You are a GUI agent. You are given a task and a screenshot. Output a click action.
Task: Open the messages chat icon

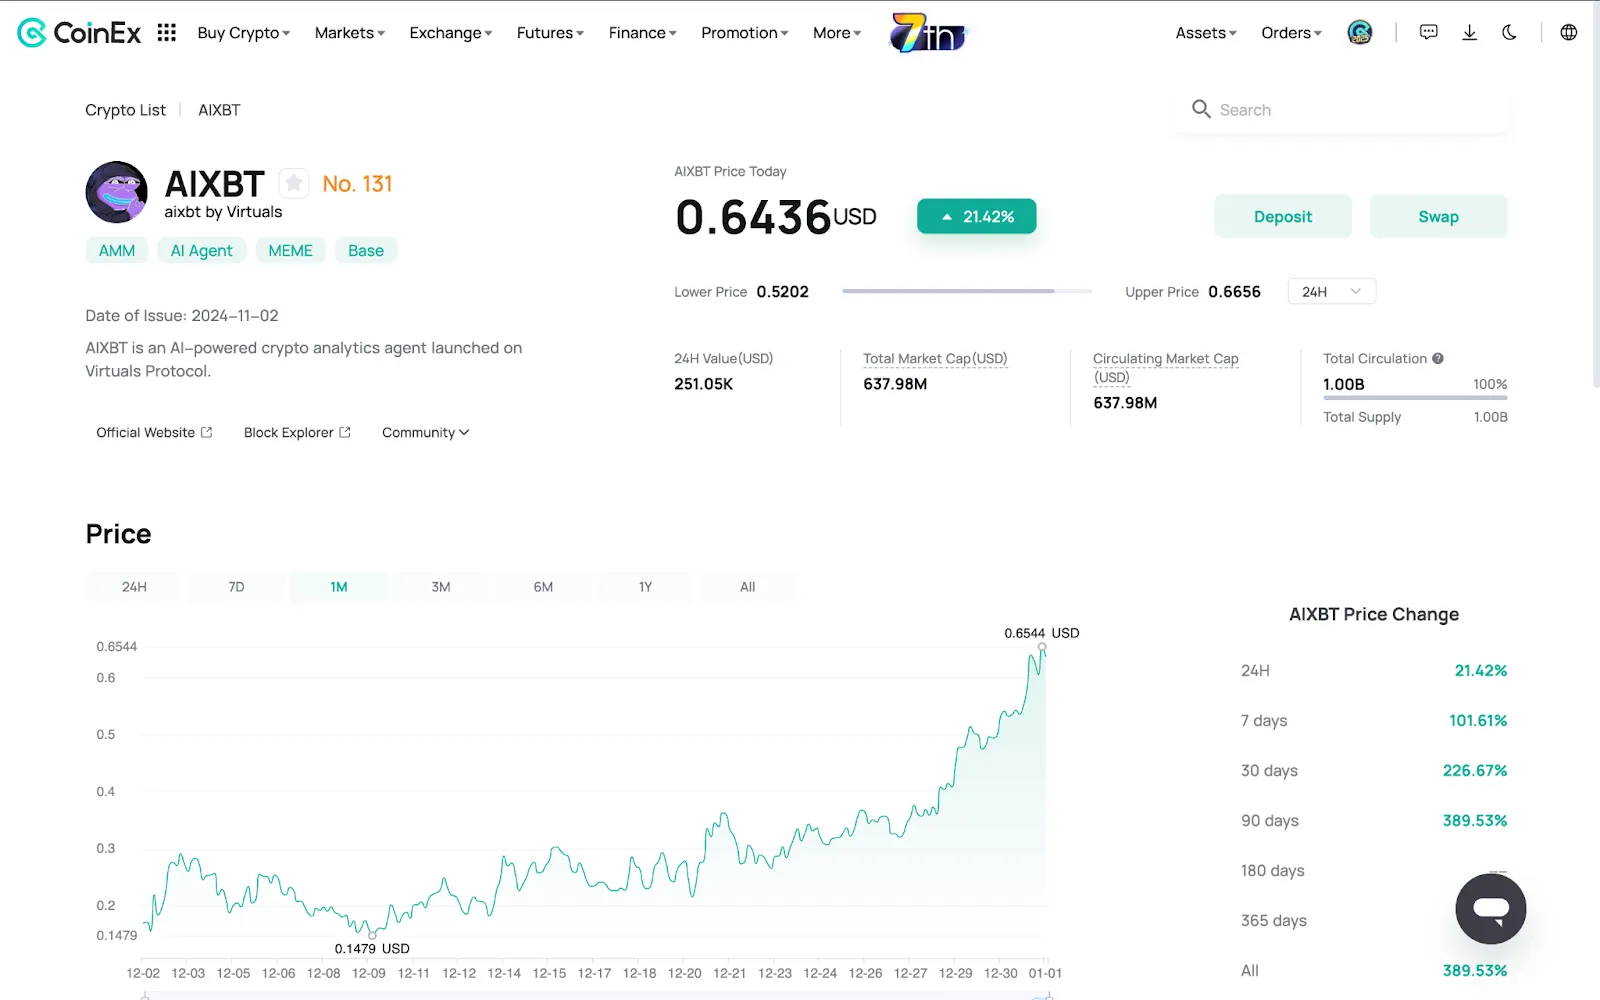[x=1429, y=33]
